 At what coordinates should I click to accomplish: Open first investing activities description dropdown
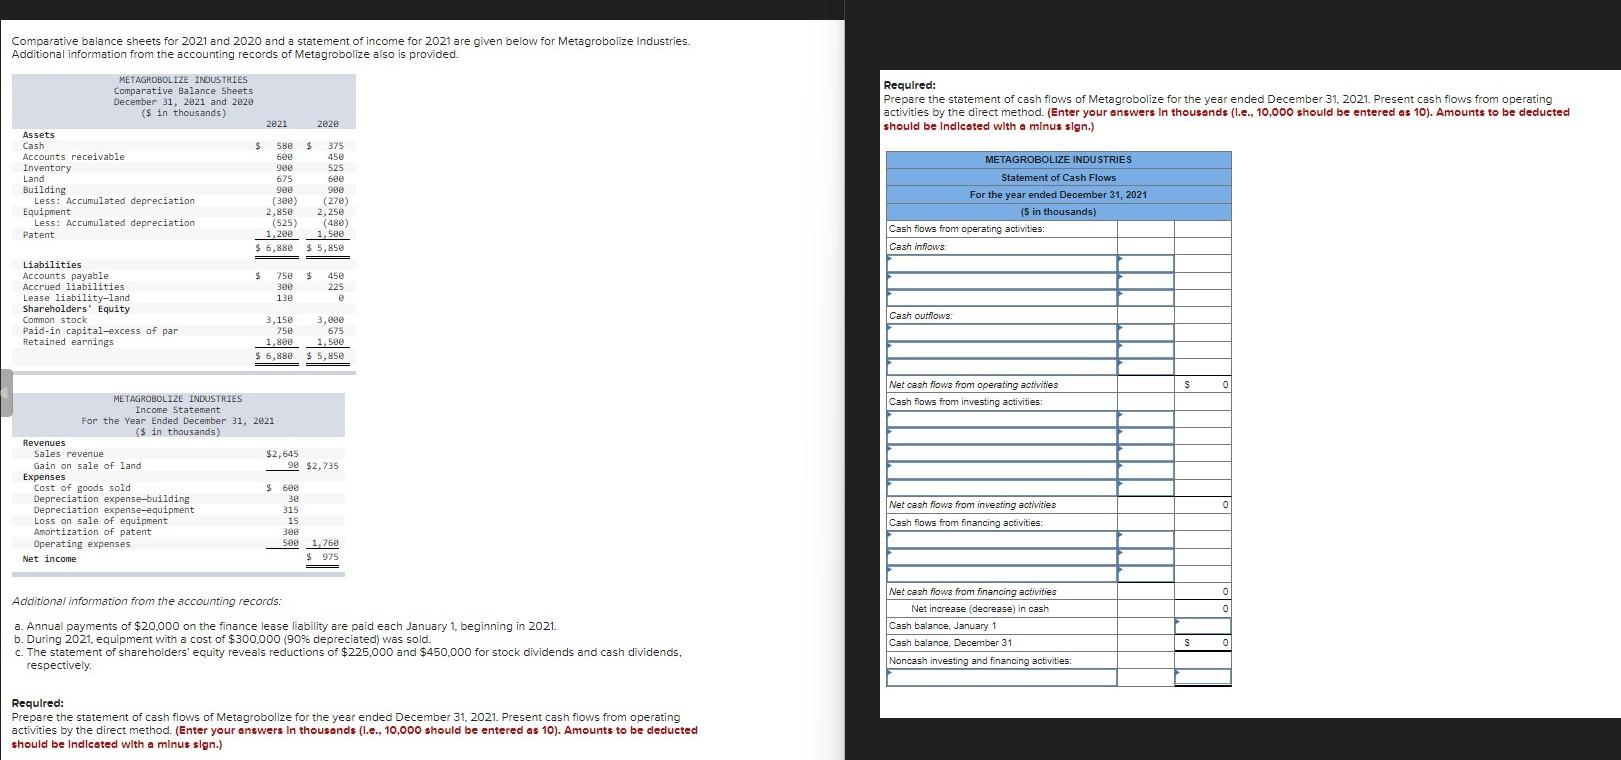tap(1002, 419)
